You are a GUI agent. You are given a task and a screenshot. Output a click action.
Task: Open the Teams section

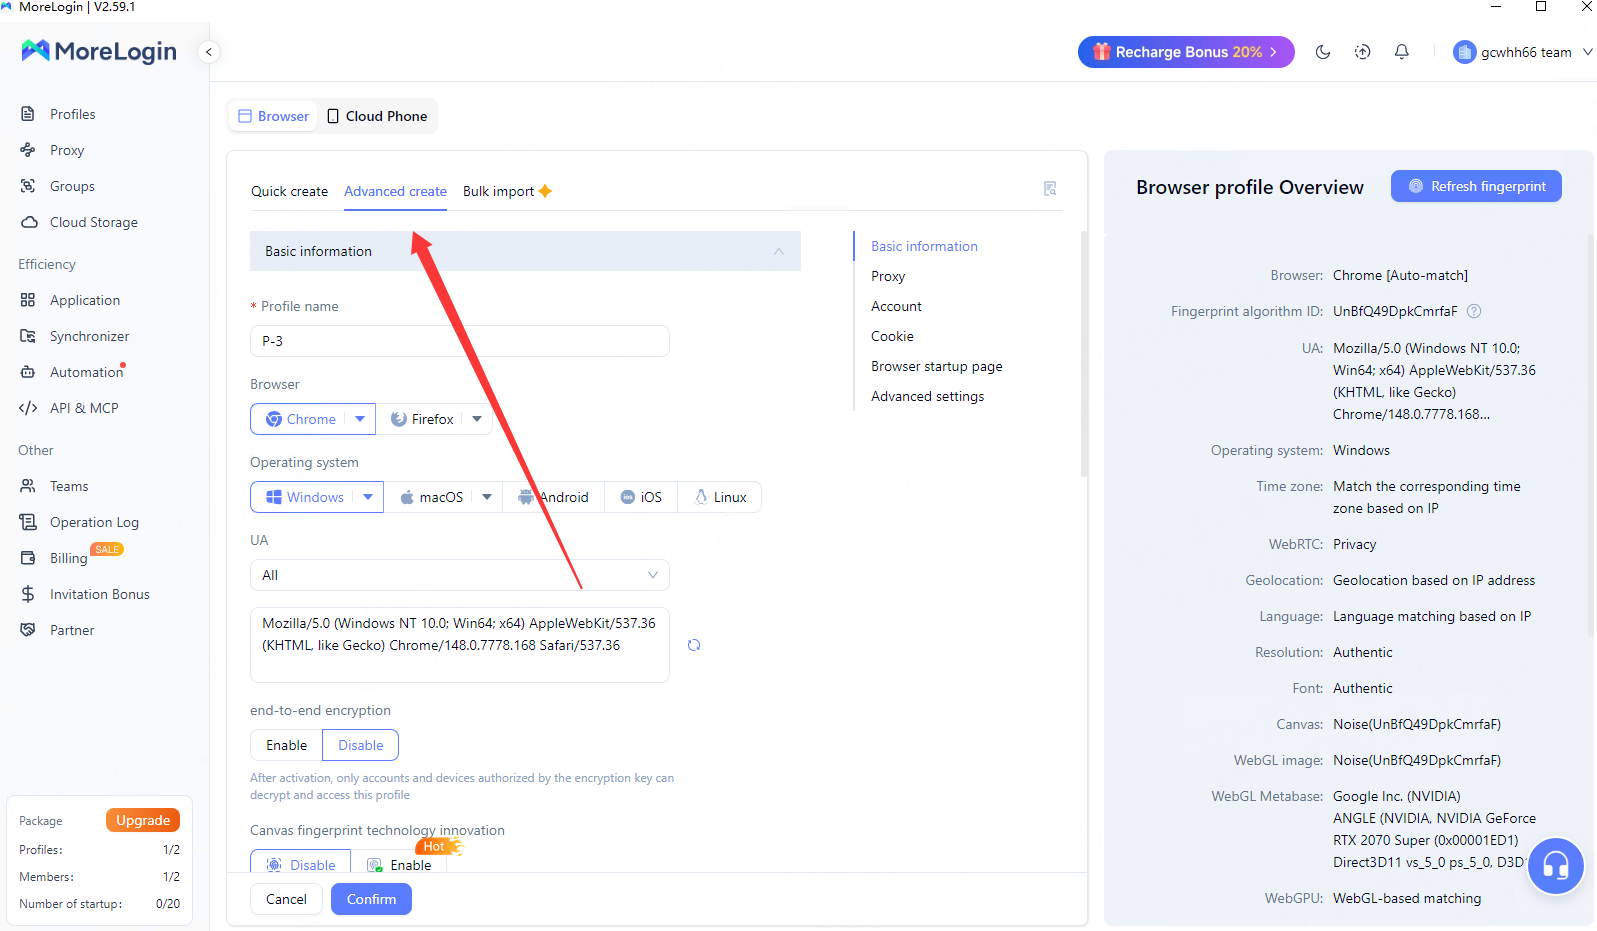pos(69,486)
